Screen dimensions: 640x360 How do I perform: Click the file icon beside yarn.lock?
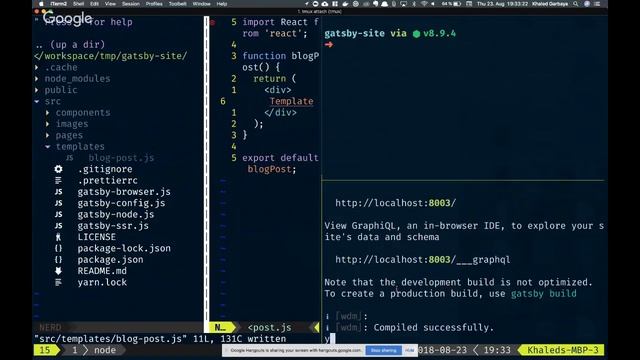58,282
